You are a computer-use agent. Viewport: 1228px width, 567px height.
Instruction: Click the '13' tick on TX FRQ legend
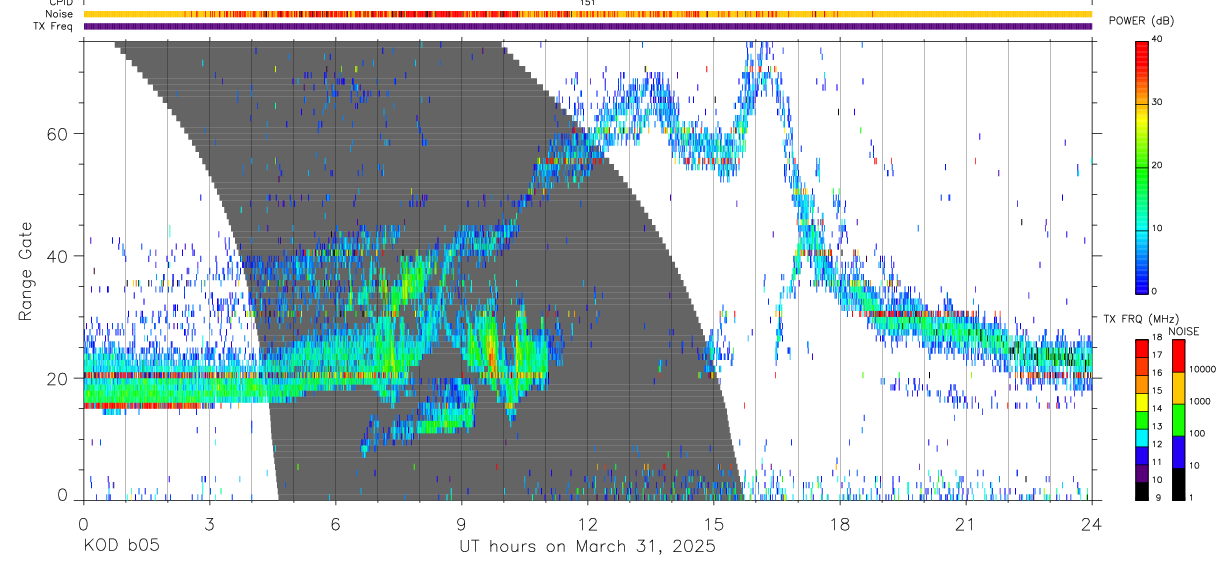click(x=1157, y=426)
